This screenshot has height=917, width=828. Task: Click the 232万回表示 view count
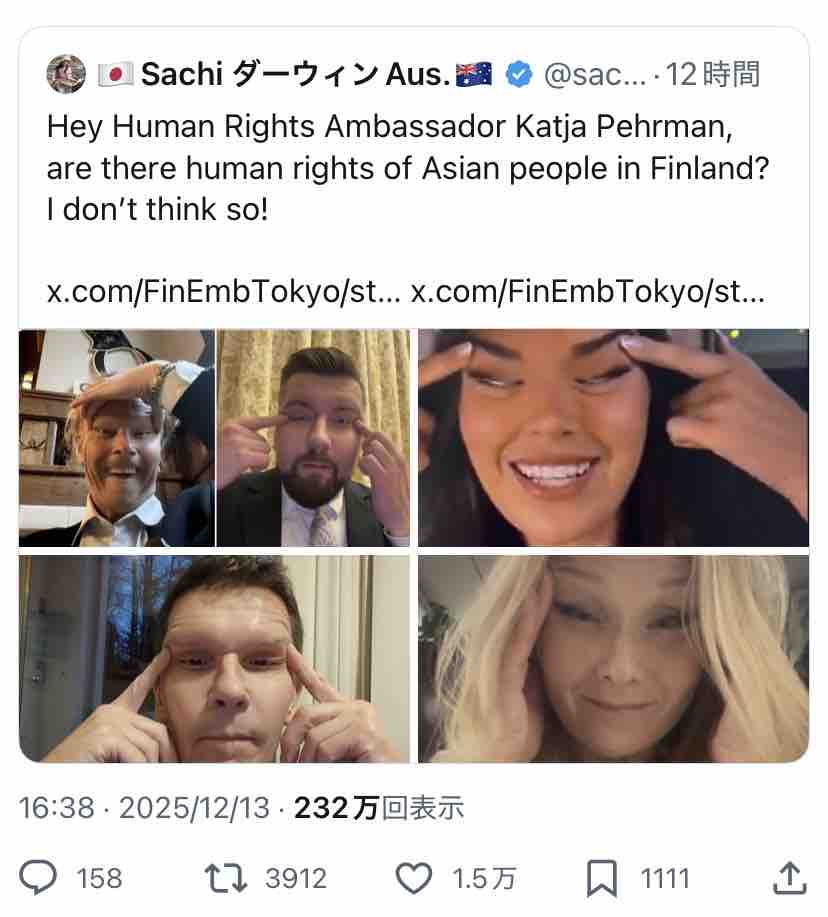[379, 808]
